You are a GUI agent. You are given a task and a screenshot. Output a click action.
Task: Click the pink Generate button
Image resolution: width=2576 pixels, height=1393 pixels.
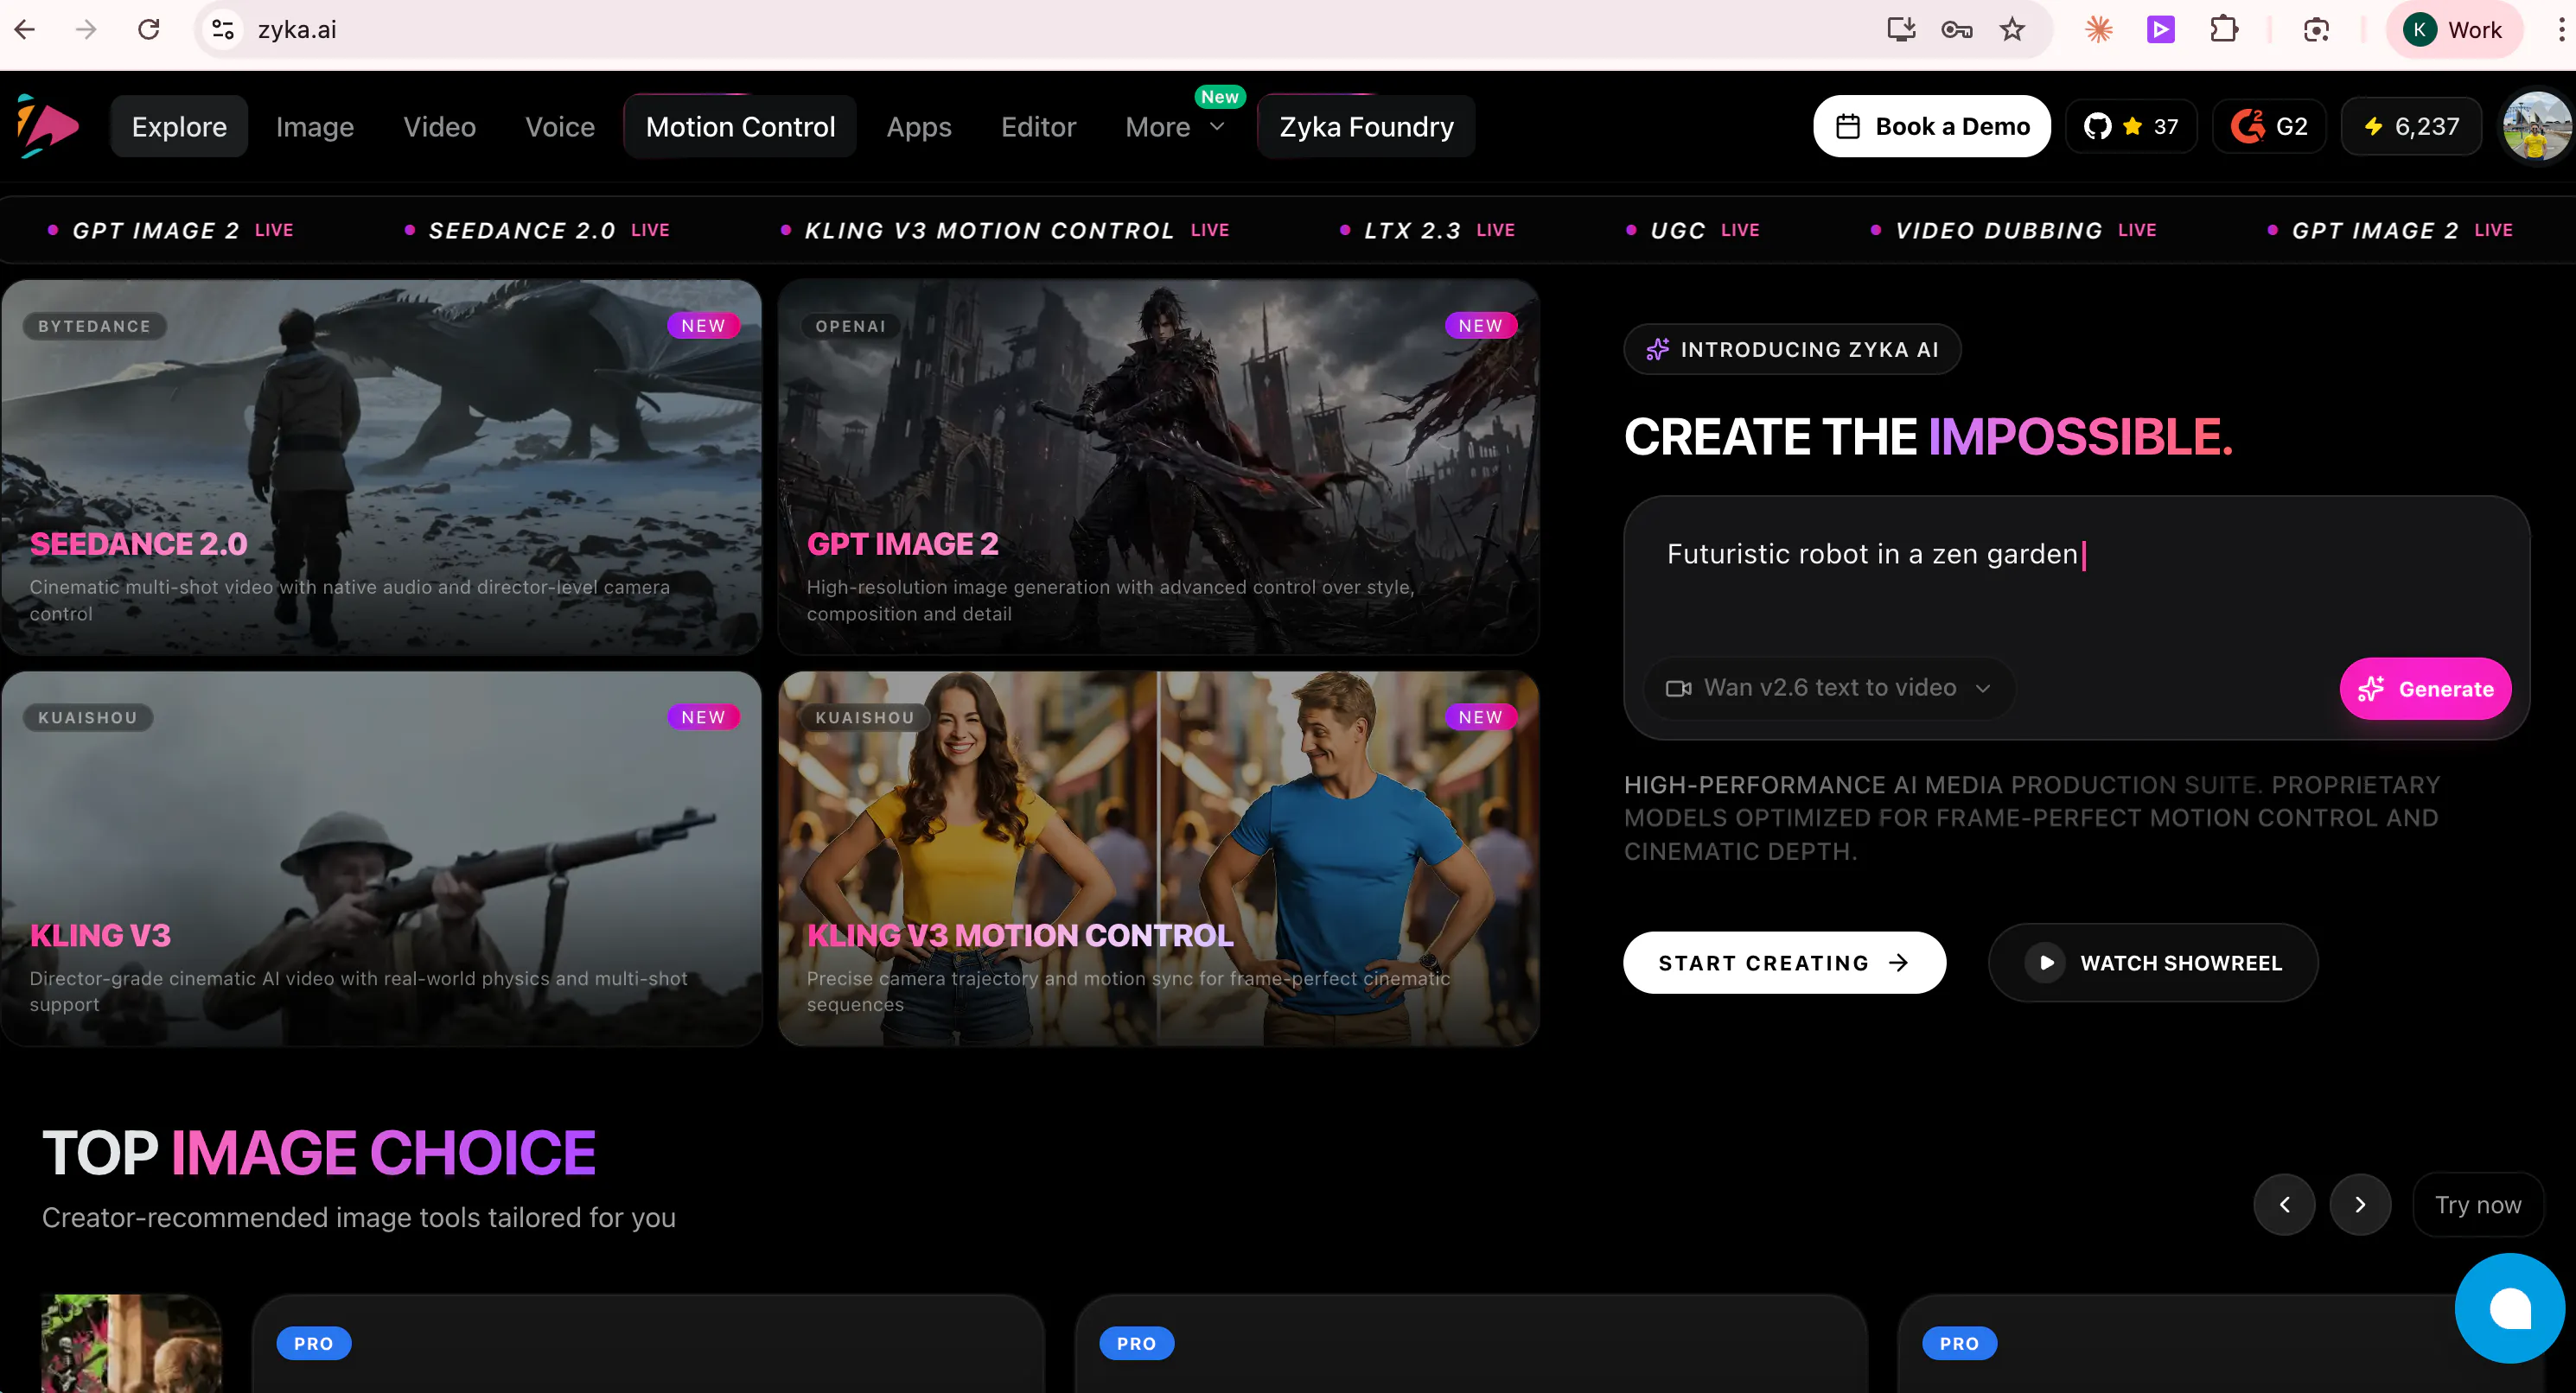(x=2425, y=689)
